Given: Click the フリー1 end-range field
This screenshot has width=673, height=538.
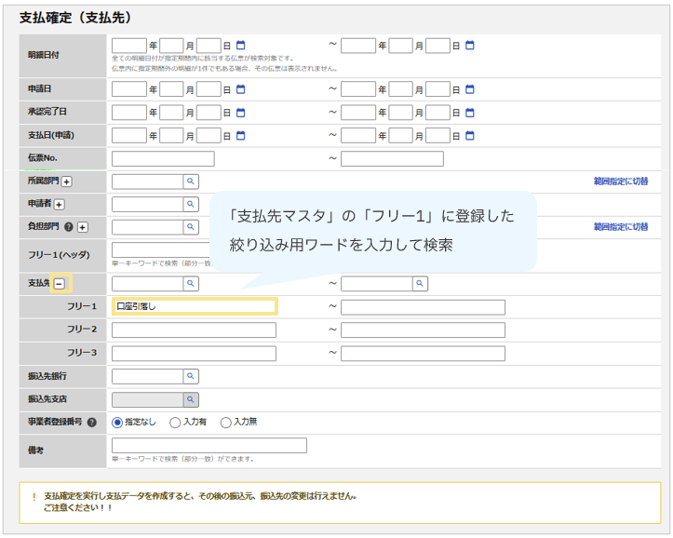Looking at the screenshot, I should coord(423,307).
